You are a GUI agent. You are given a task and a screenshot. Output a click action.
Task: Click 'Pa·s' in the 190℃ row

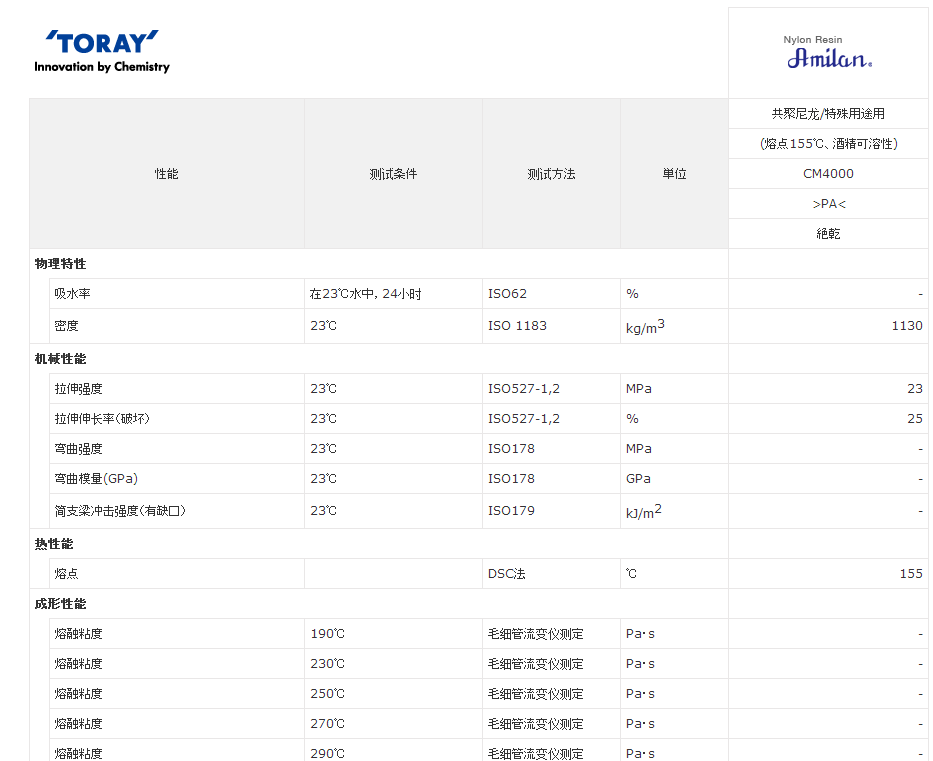(x=640, y=634)
